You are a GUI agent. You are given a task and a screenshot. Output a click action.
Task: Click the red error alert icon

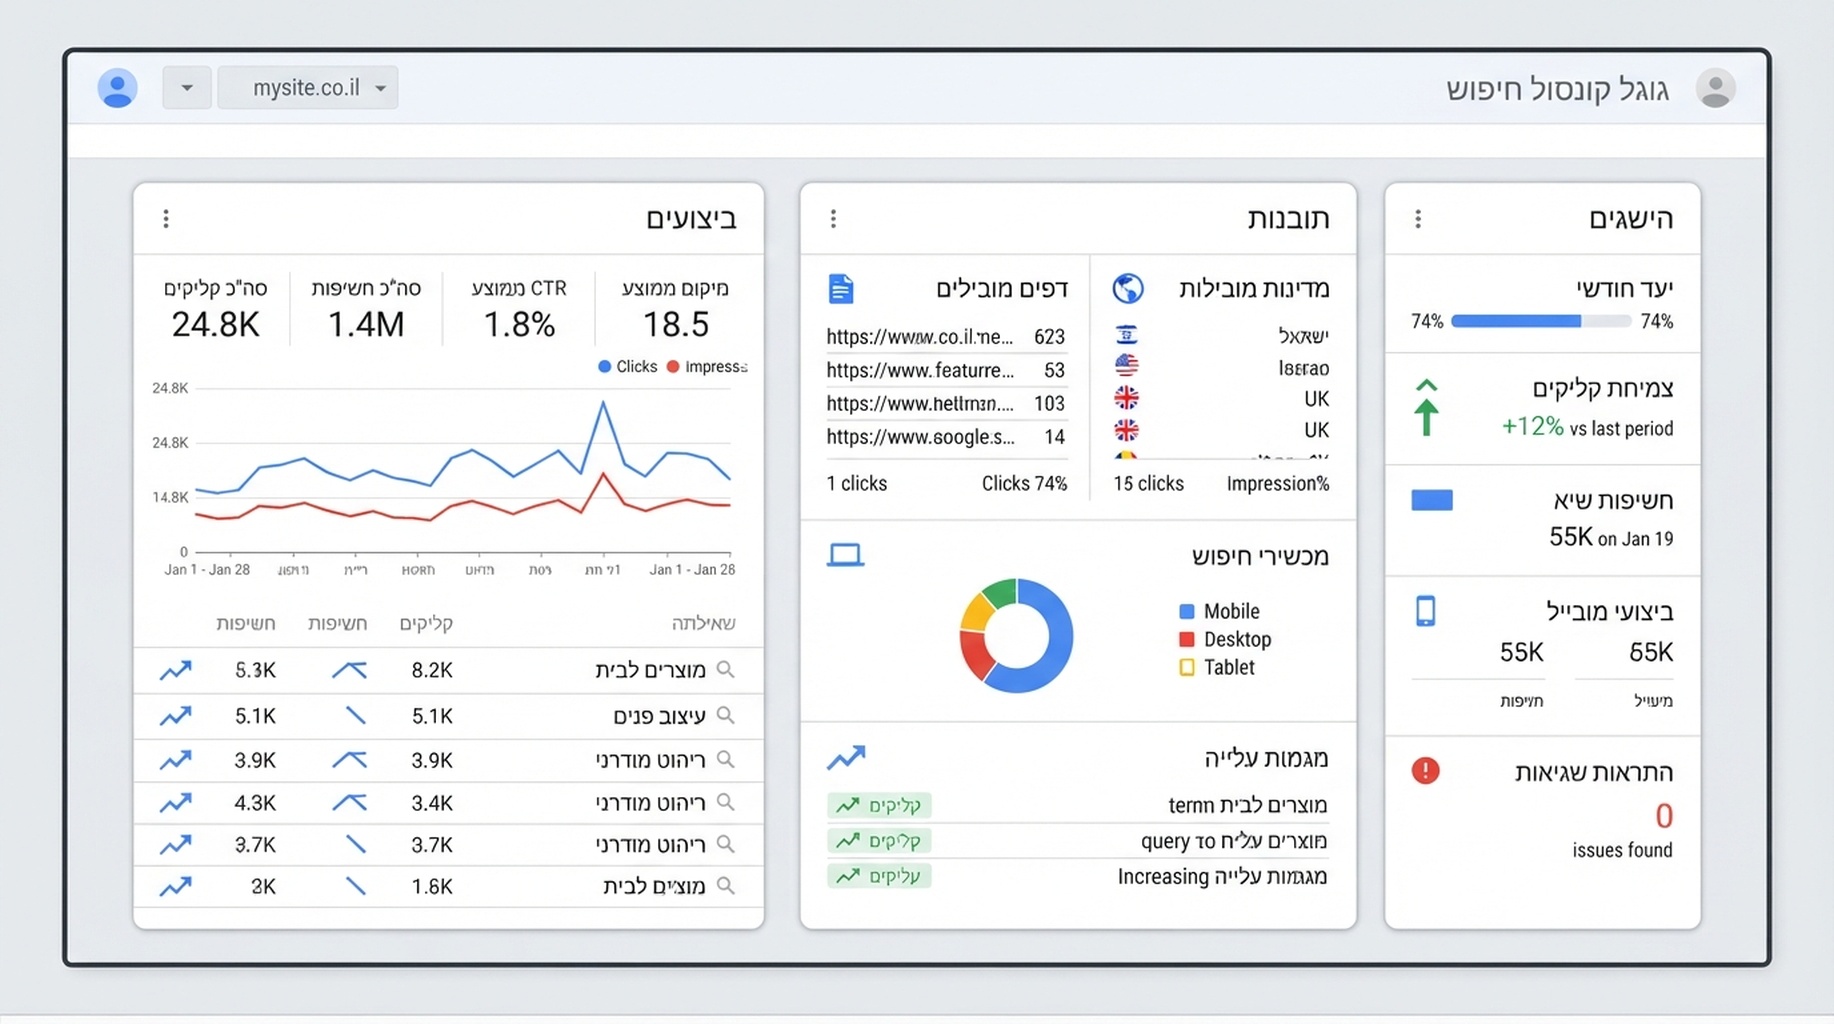(x=1426, y=771)
